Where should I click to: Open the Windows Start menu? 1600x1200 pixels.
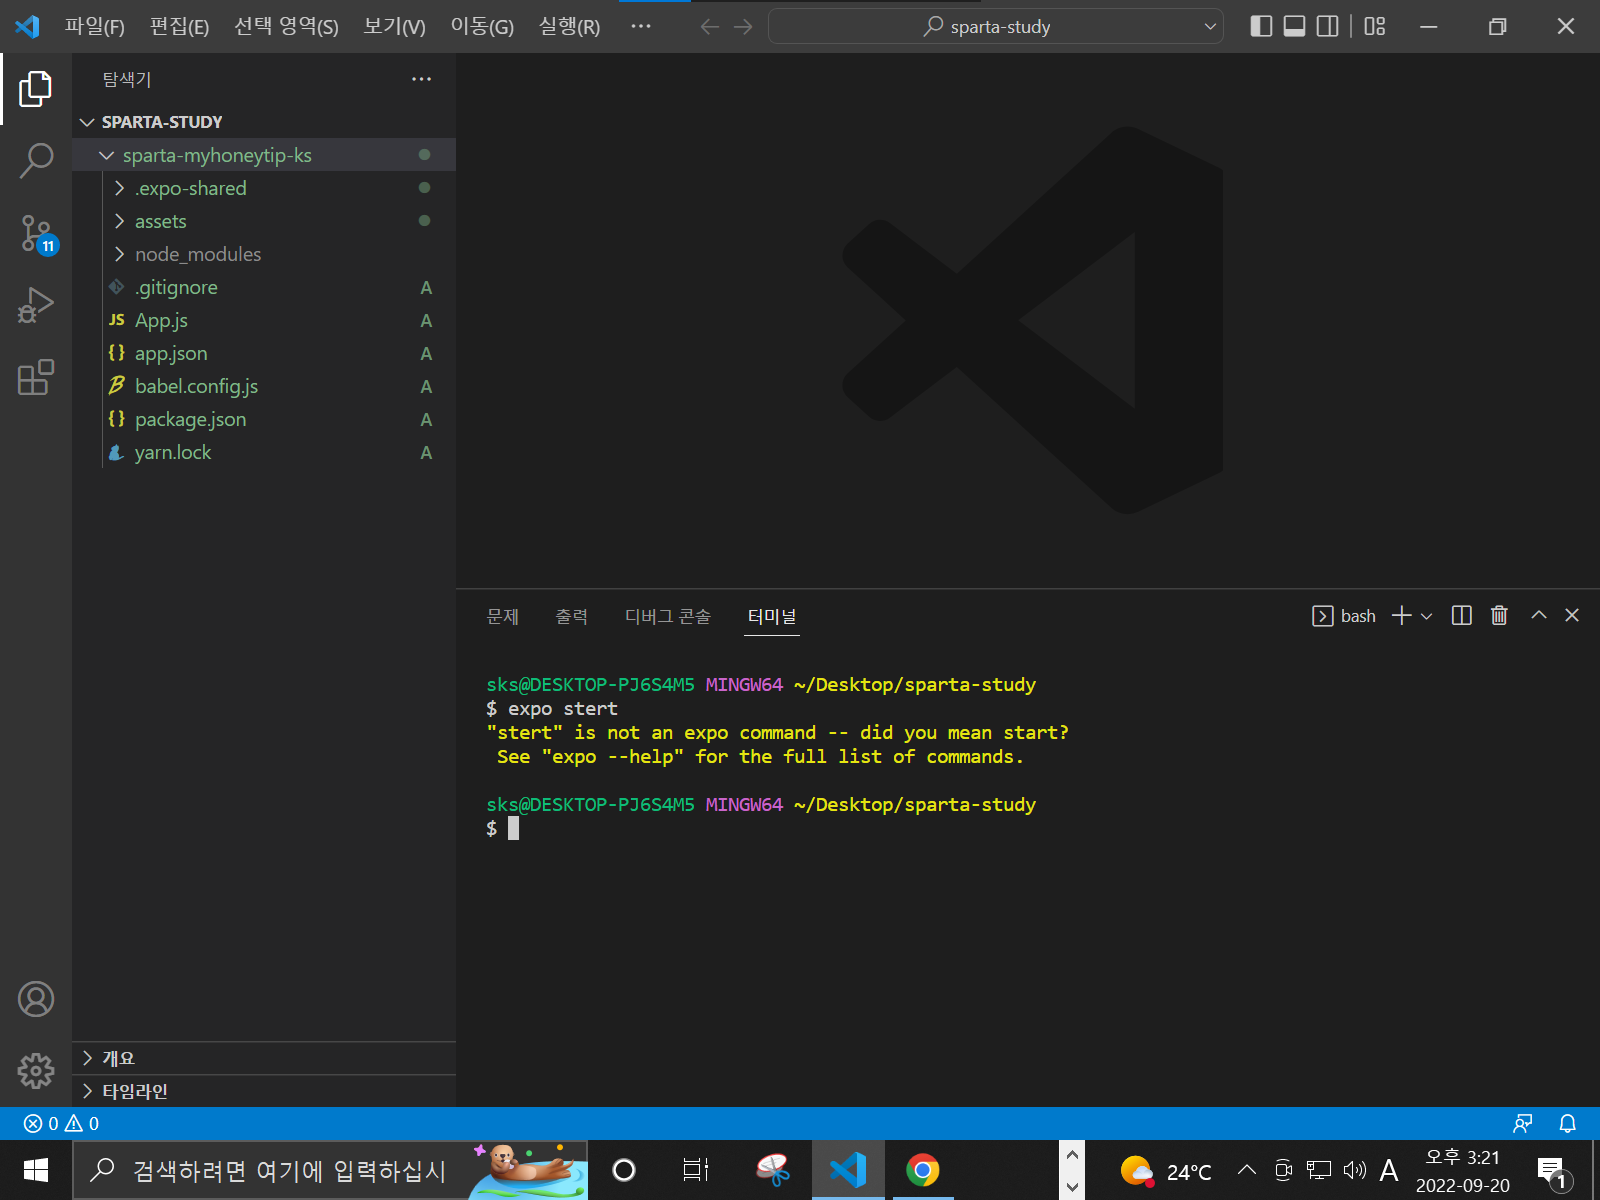pyautogui.click(x=36, y=1170)
